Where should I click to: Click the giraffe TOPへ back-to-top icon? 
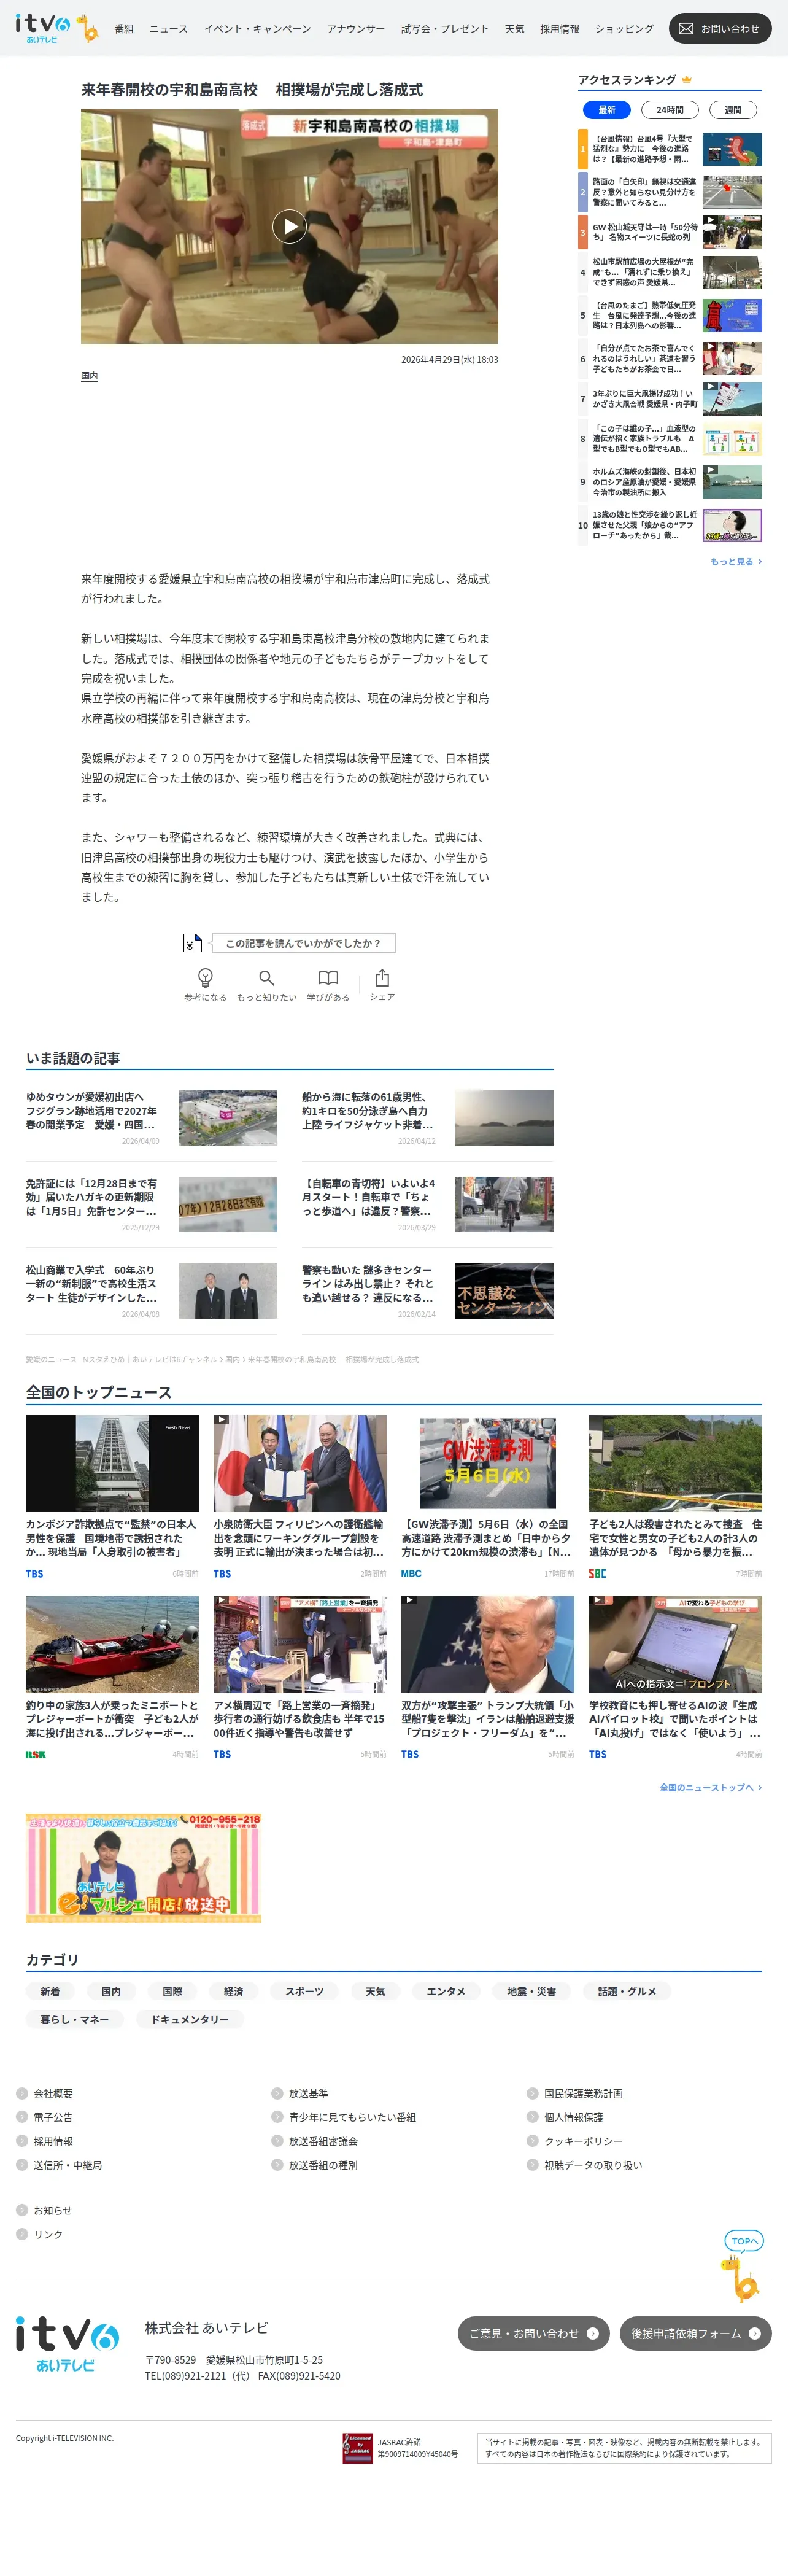742,2266
